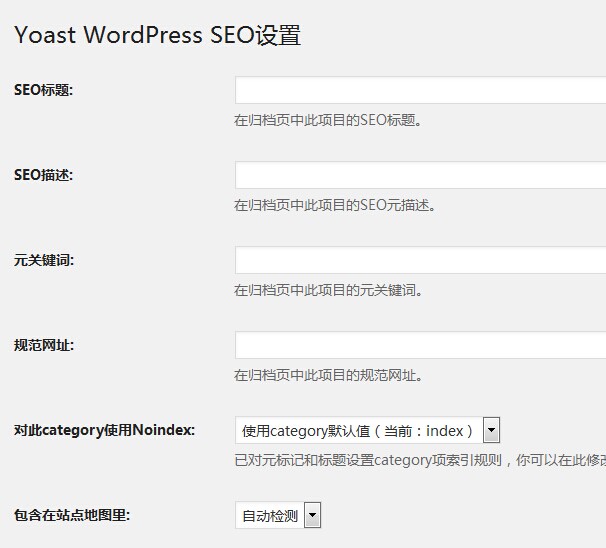Viewport: 606px width, 548px height.
Task: Click the help text below the SEO标题 field
Action: 328,120
